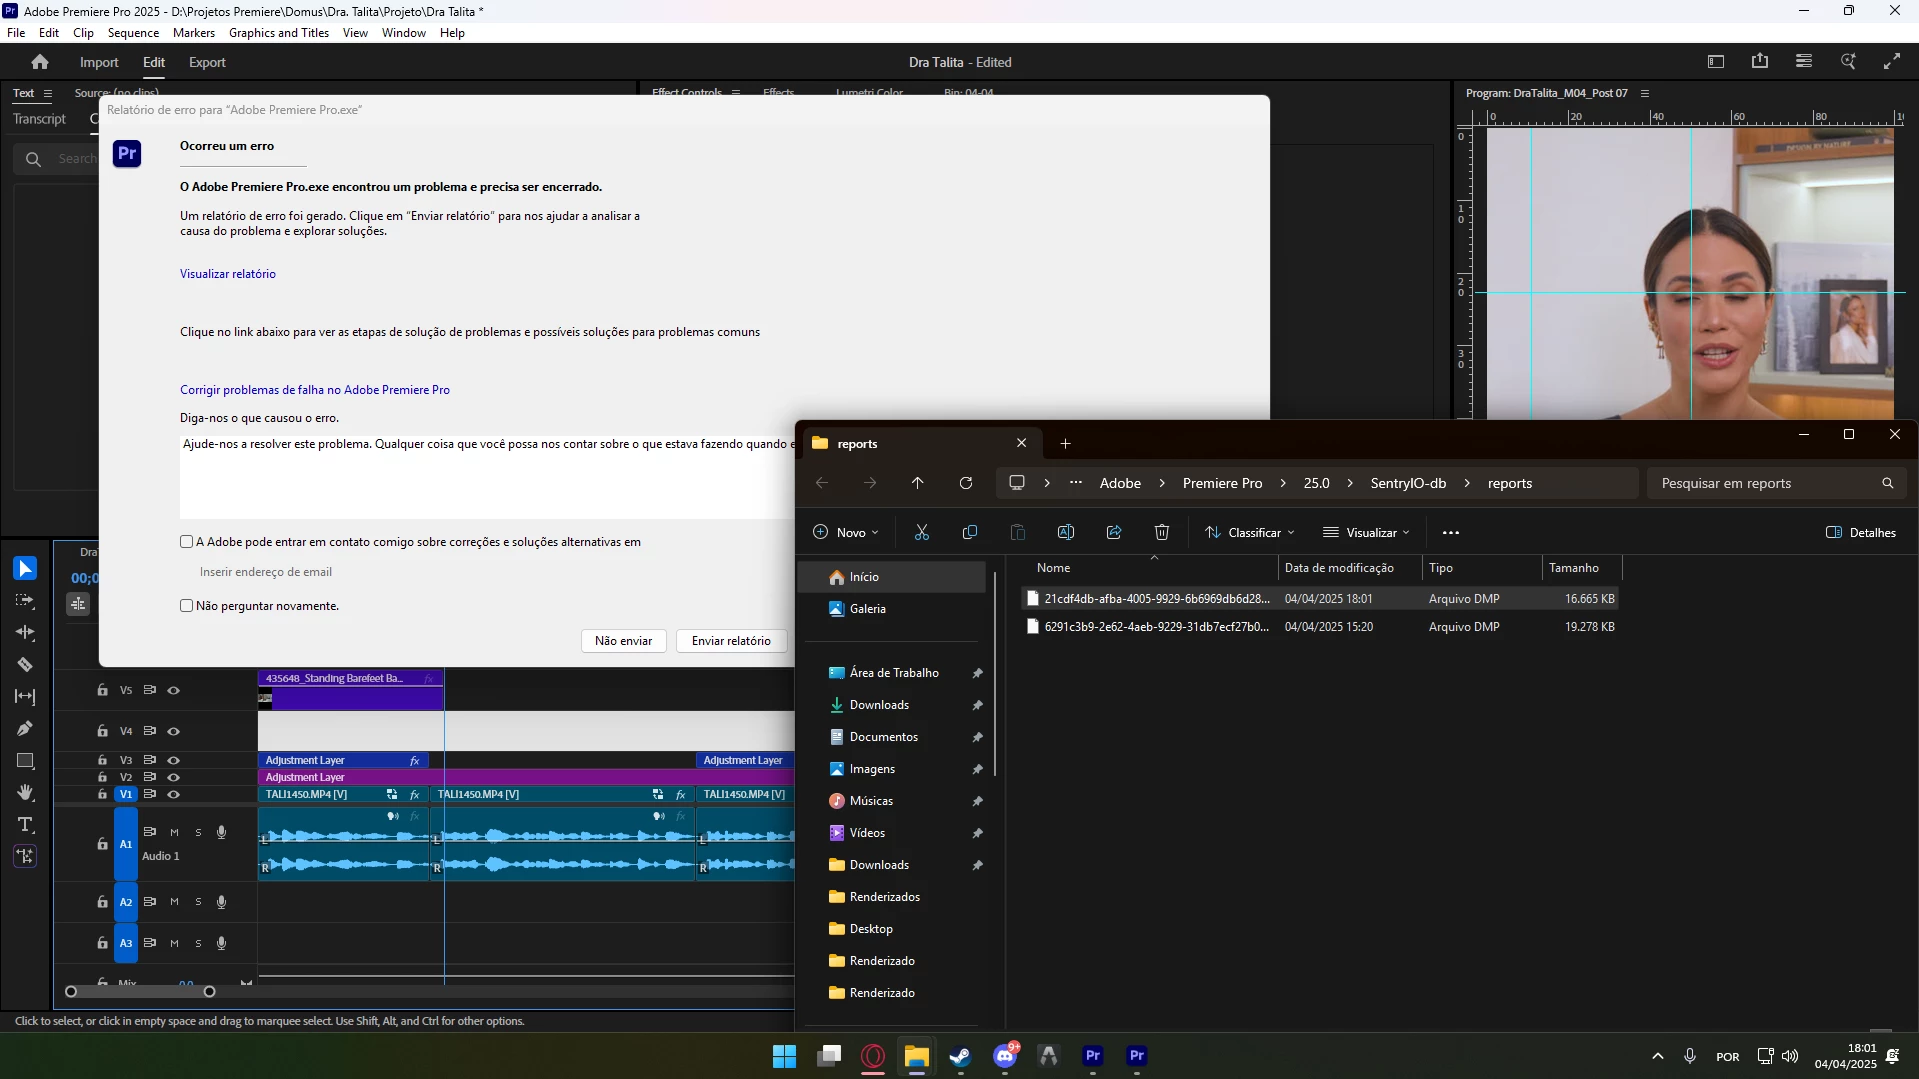The width and height of the screenshot is (1919, 1079).
Task: Open the Adobe breadcrumb folder
Action: point(1120,484)
